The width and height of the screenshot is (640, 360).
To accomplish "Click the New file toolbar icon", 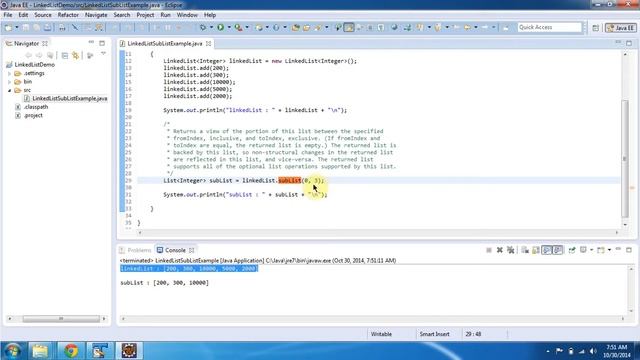I will 8,27.
